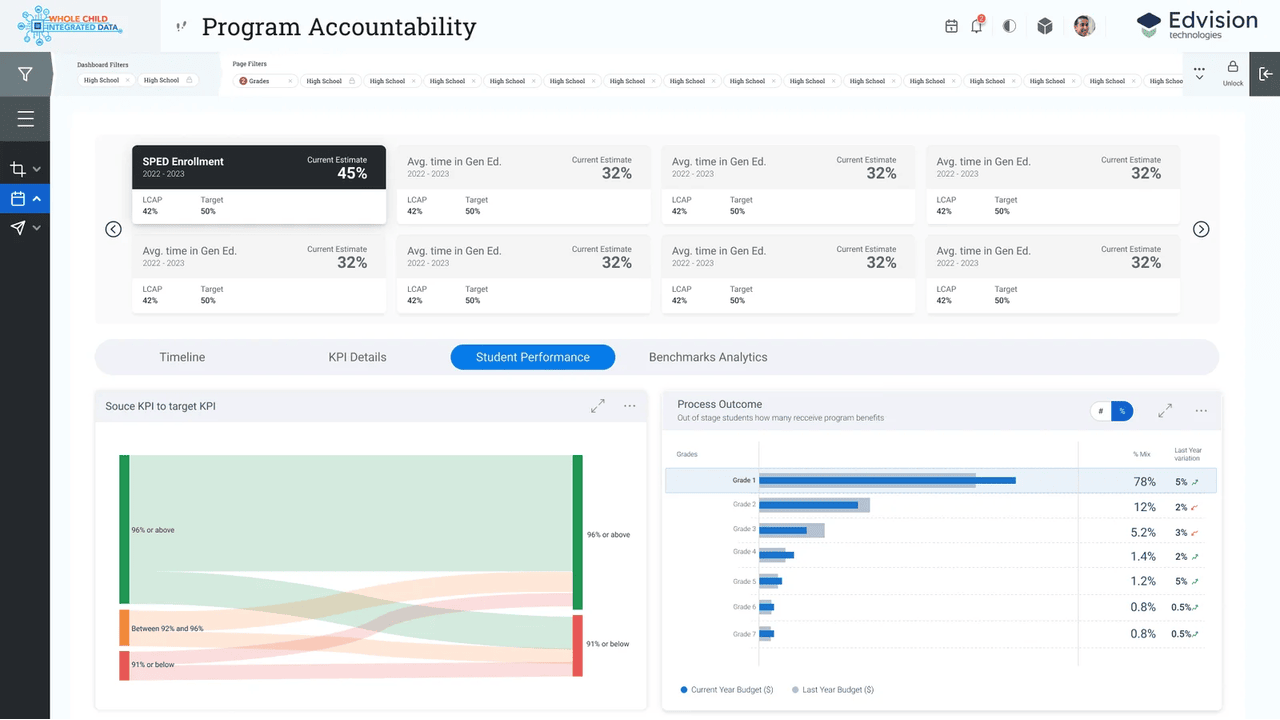Select the crop tool icon in sidebar
Screen dimensions: 1280x720
(17, 169)
